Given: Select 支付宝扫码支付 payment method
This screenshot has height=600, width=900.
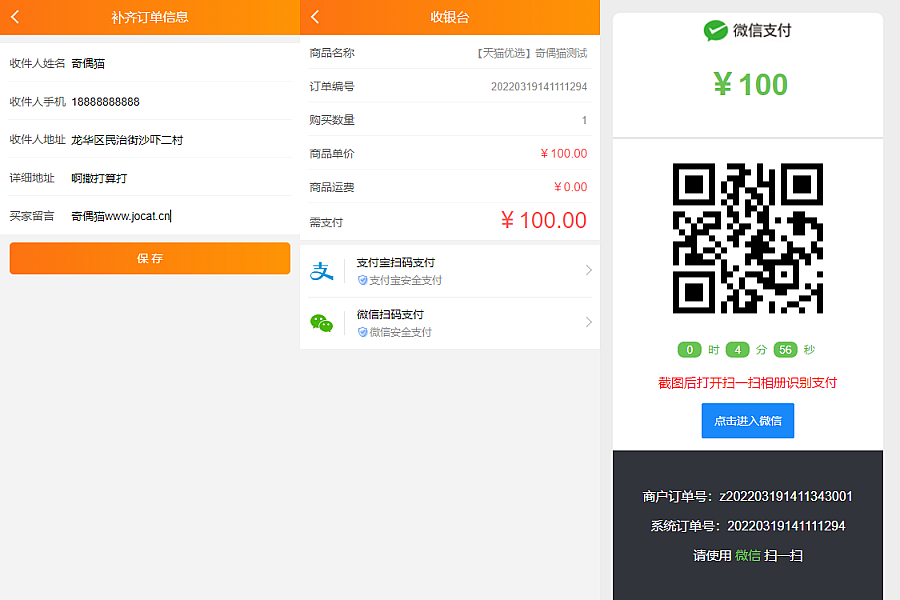Looking at the screenshot, I should tap(450, 271).
